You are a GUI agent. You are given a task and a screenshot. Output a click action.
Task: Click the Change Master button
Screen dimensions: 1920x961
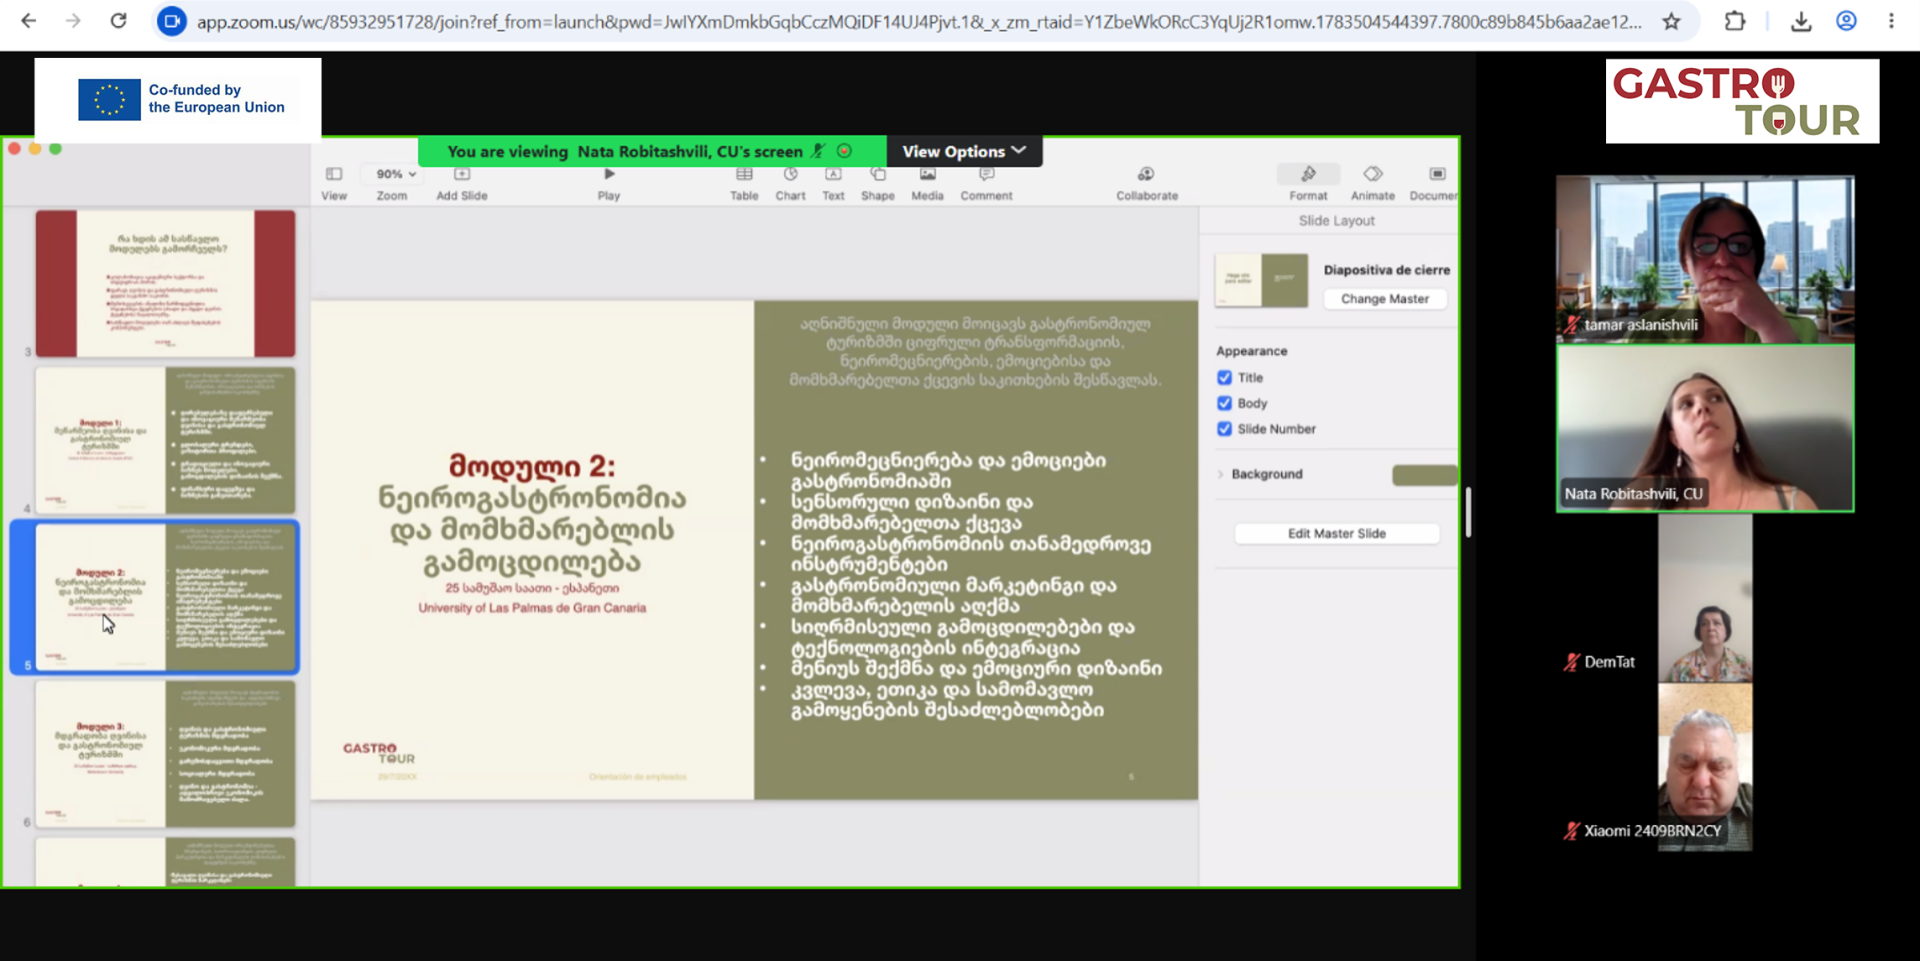tap(1385, 299)
